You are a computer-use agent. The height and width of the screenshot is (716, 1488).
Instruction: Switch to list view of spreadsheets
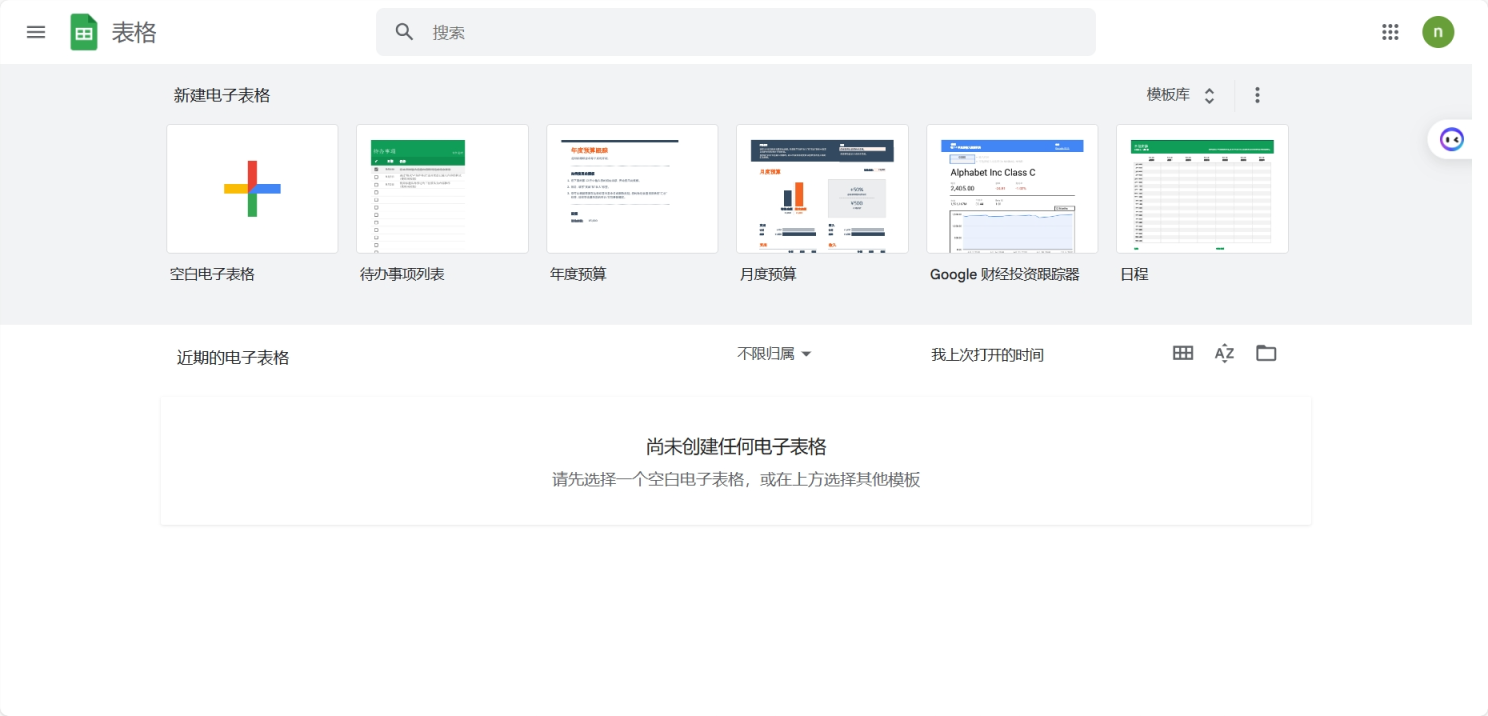[1182, 353]
